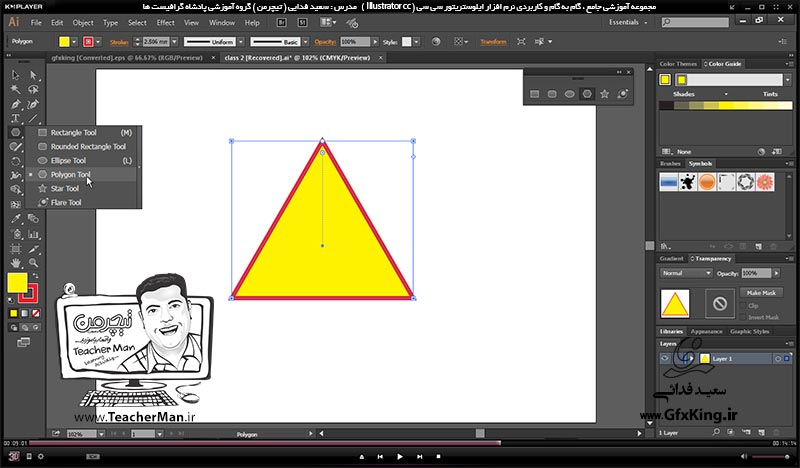Viewport: 800px width, 468px height.
Task: Select the Lasso tool
Action: (x=33, y=89)
